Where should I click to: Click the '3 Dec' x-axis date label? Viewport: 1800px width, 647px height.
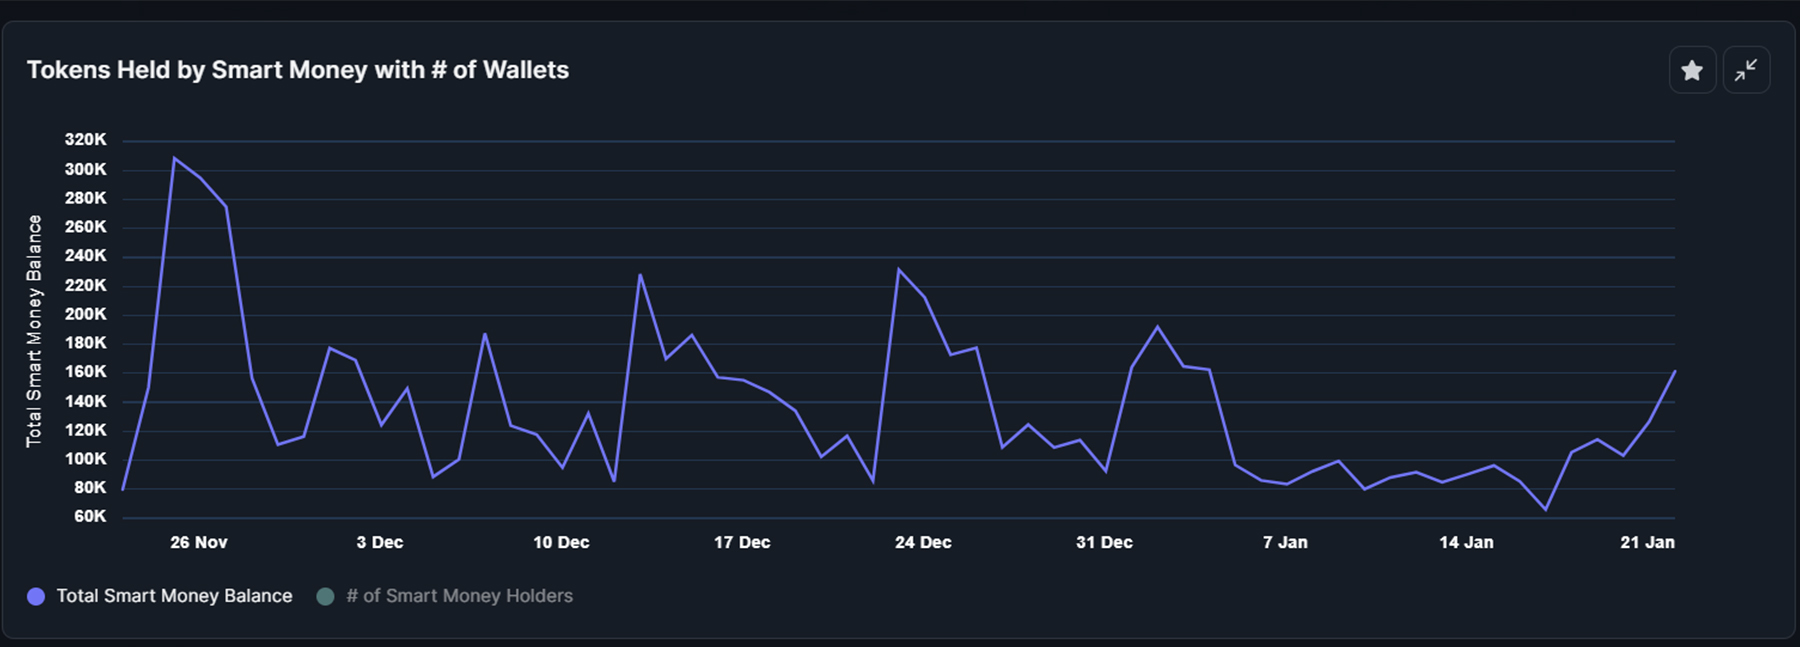tap(379, 542)
